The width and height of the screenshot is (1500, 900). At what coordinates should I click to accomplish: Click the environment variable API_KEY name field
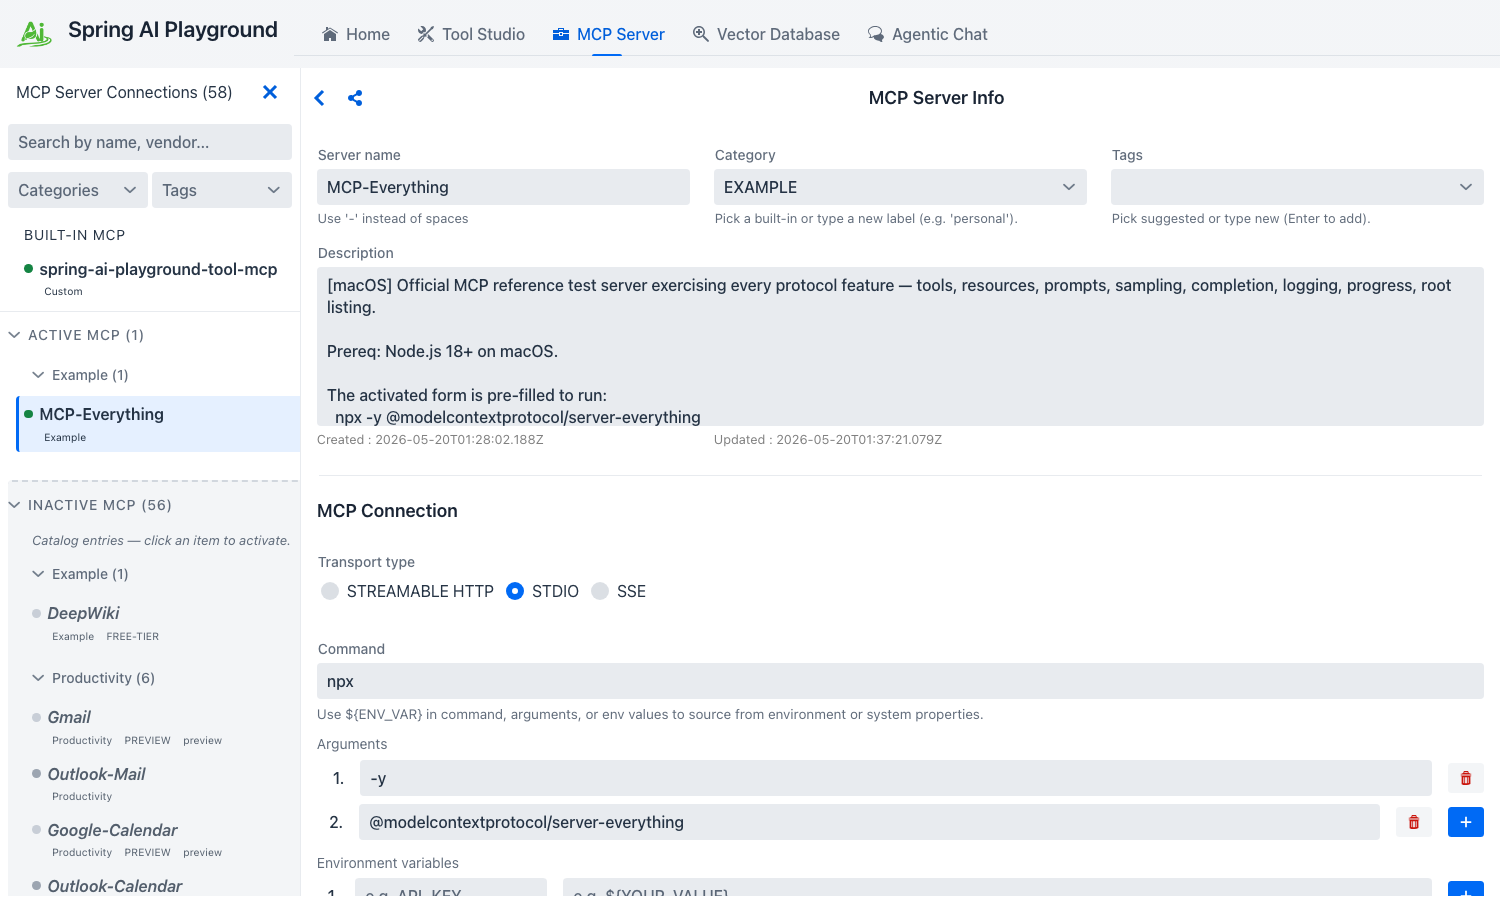point(451,889)
